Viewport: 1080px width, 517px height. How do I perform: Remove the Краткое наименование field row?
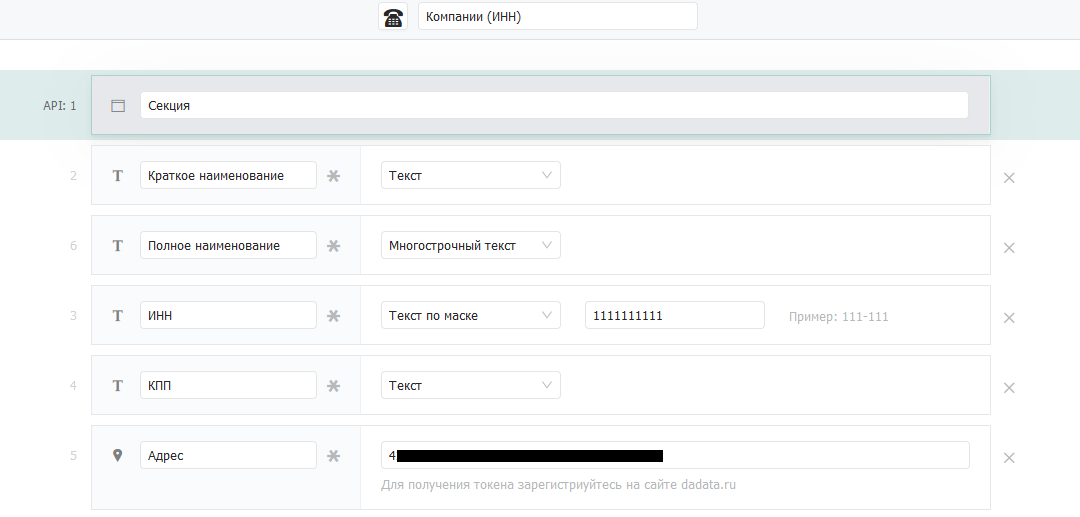1009,178
